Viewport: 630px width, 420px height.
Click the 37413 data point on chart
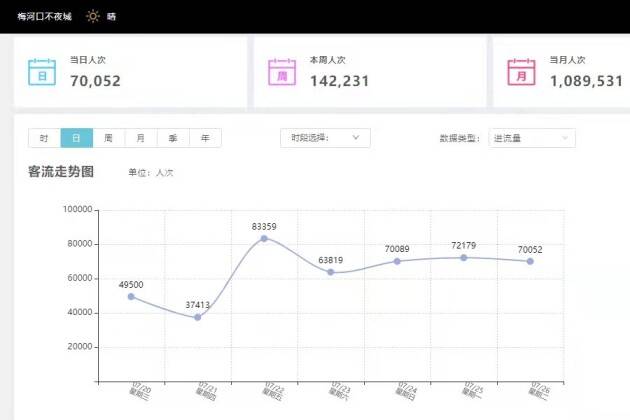(x=198, y=317)
